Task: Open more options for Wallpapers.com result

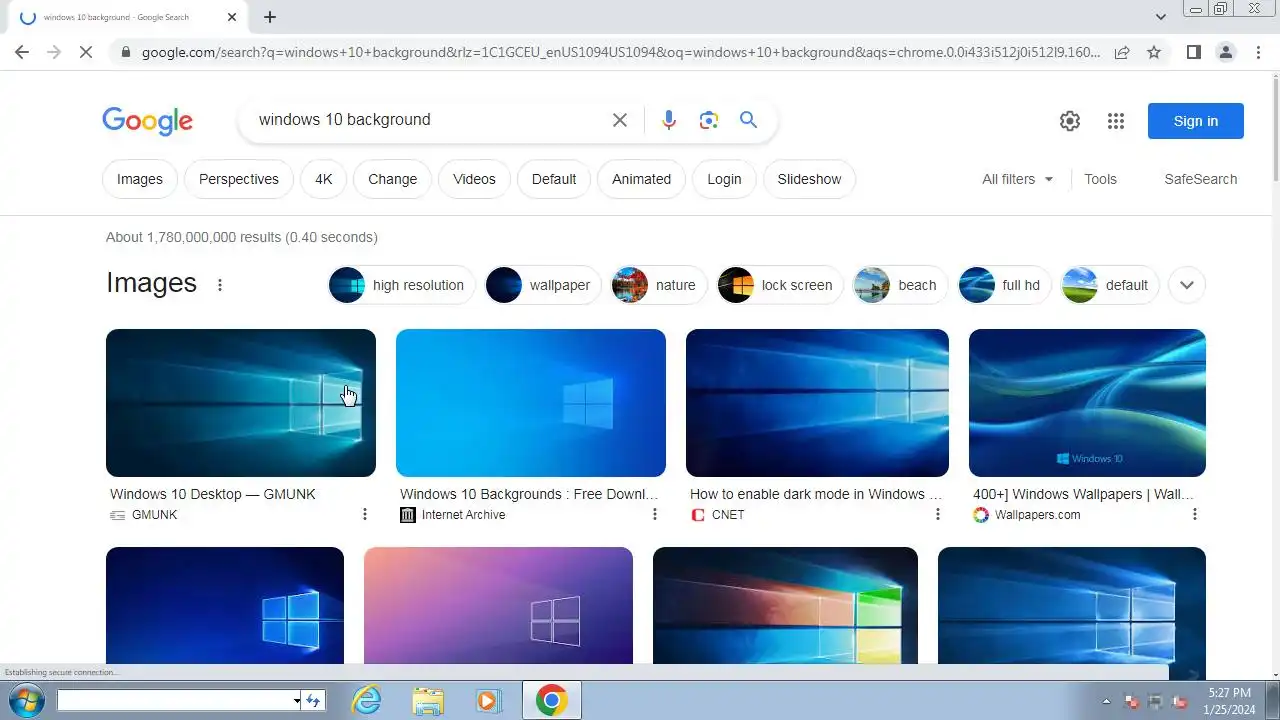Action: [x=1195, y=514]
